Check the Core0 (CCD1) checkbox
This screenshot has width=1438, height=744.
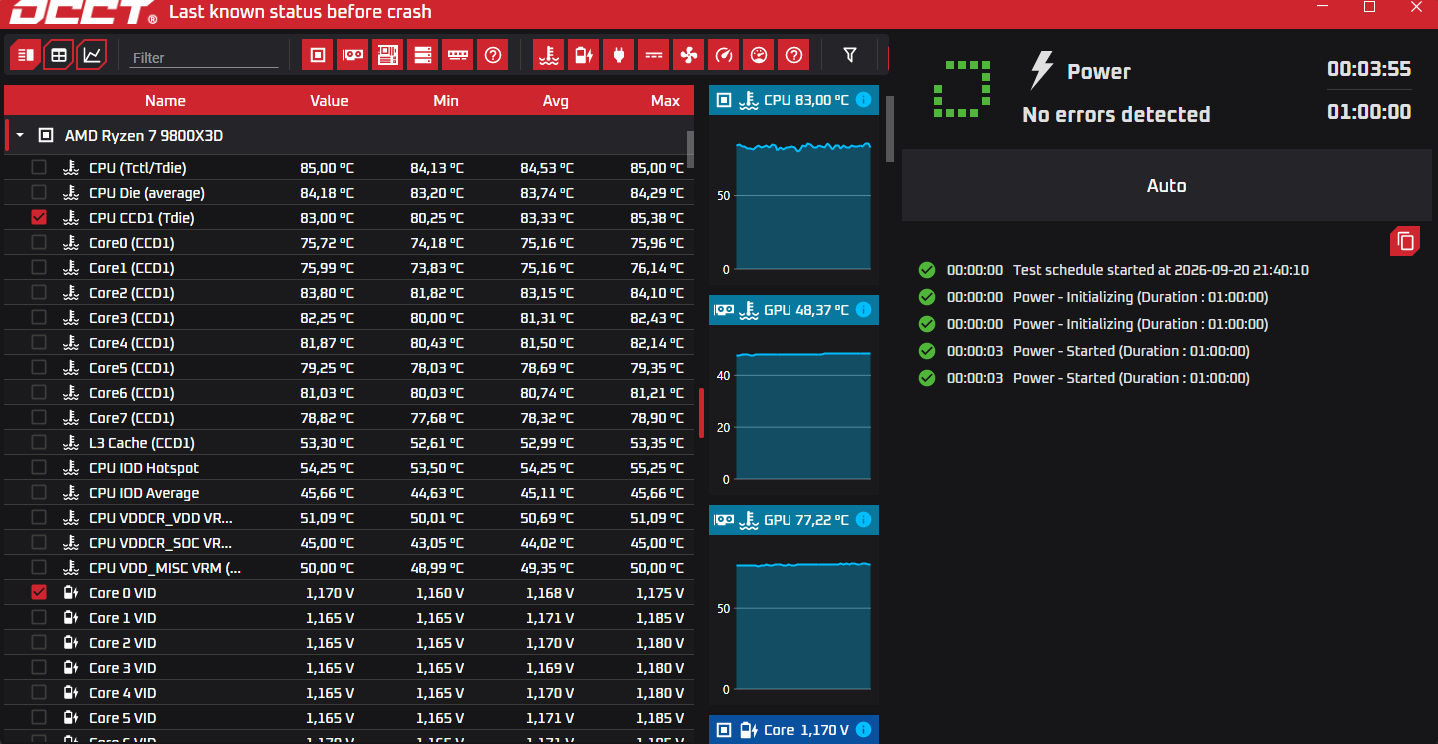(39, 243)
